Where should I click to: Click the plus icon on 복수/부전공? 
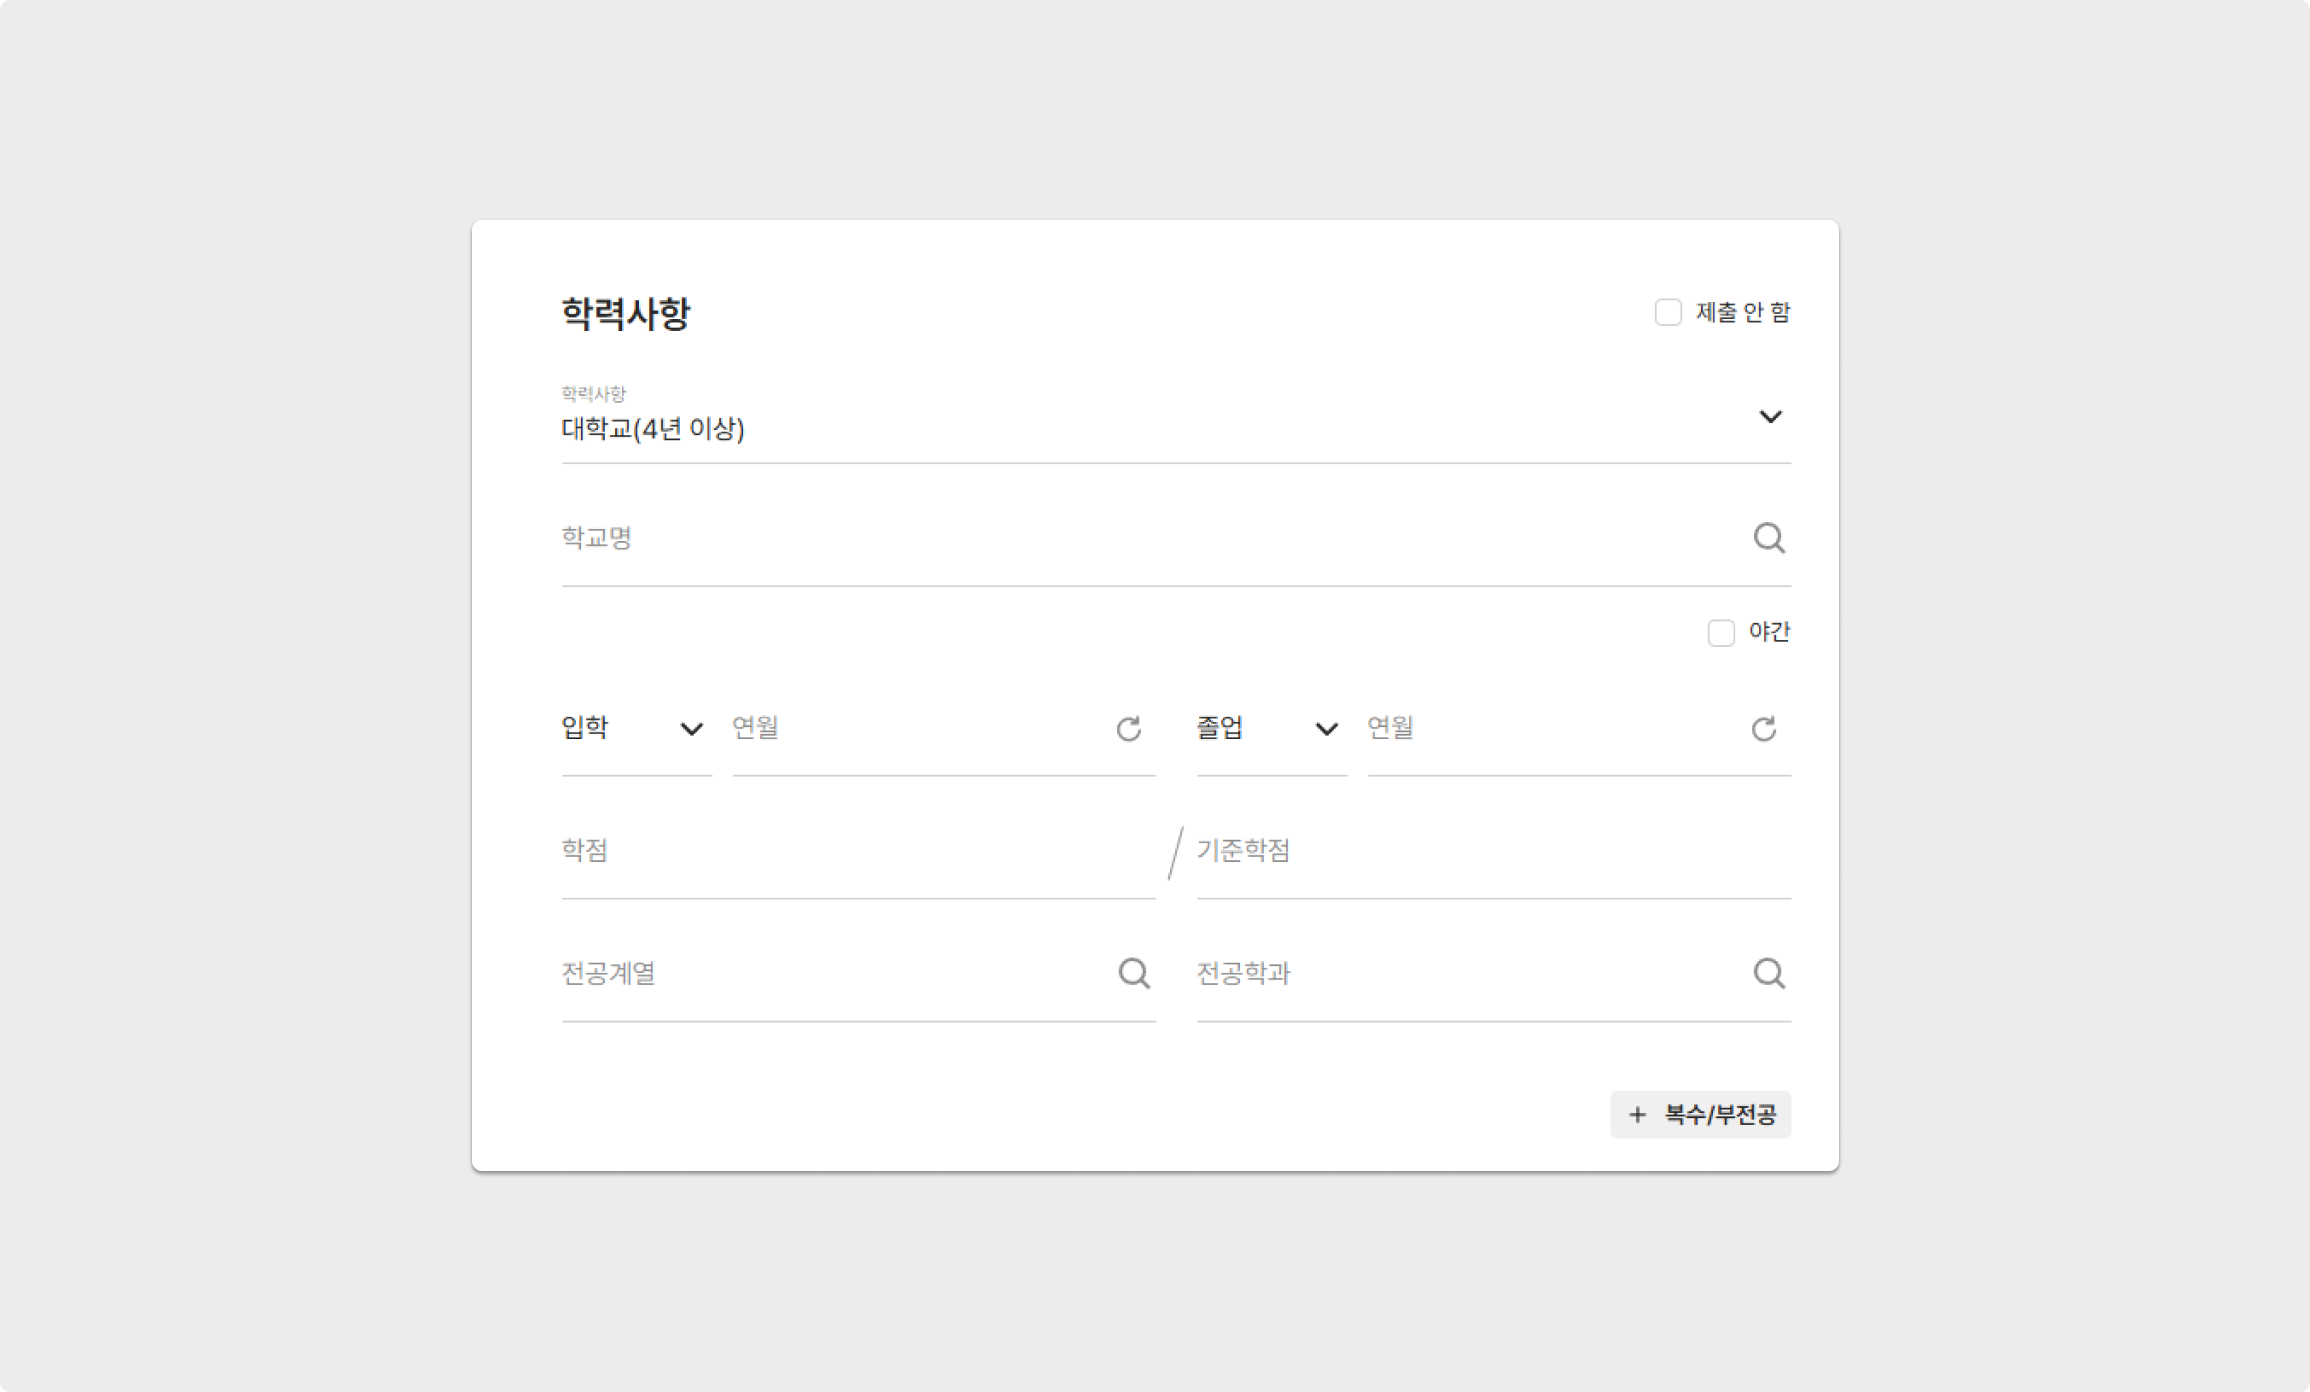(x=1637, y=1114)
